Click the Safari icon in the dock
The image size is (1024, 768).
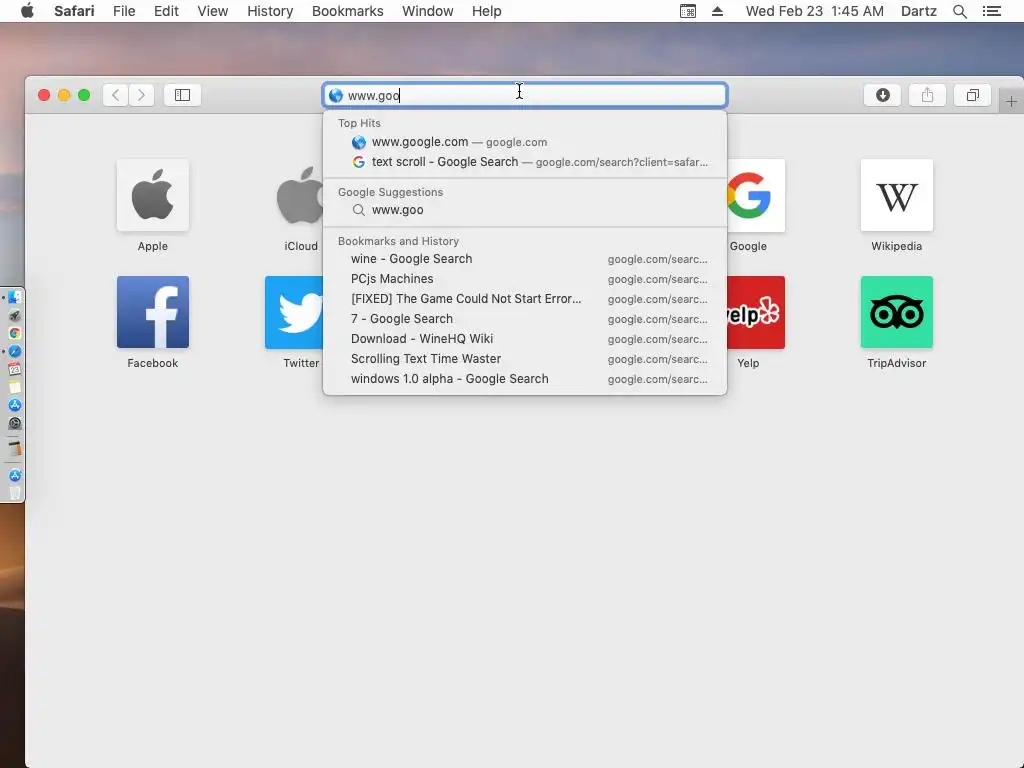click(x=14, y=351)
